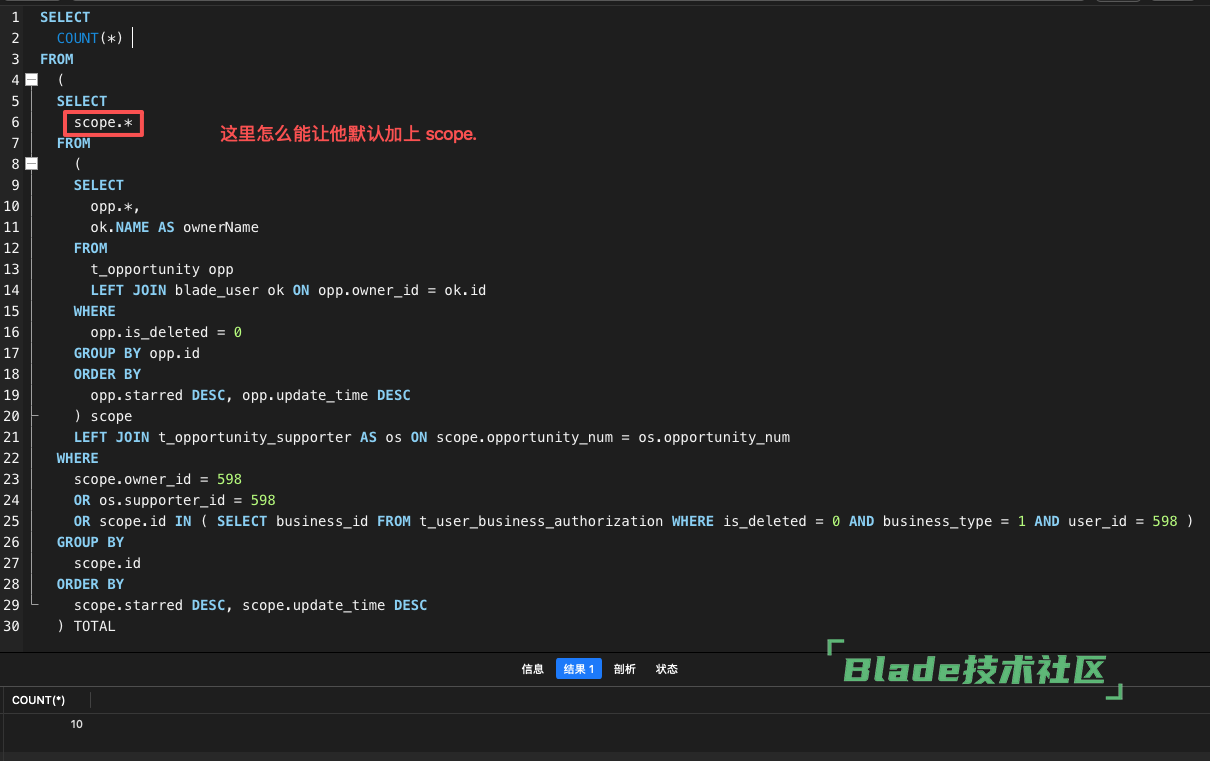
Task: Collapse the fold marker at line 4
Action: click(32, 80)
